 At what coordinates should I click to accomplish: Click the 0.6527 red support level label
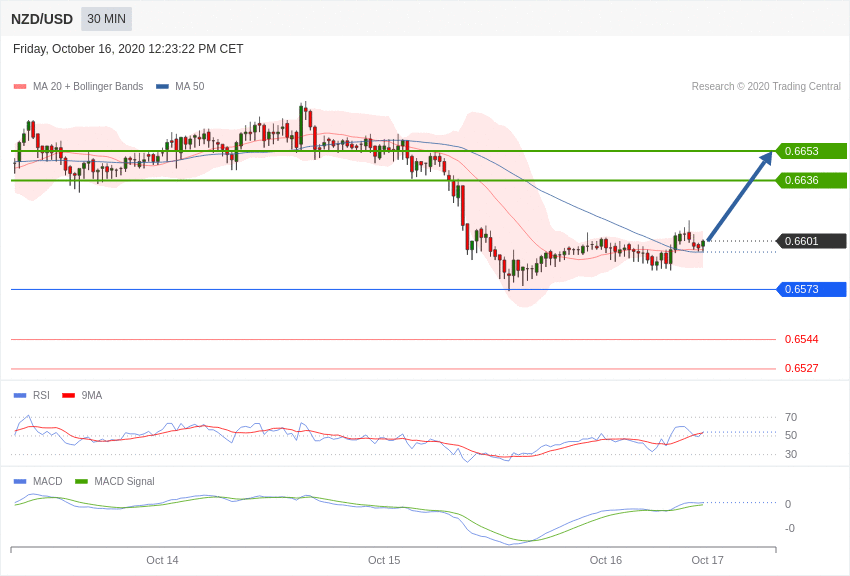tap(801, 368)
